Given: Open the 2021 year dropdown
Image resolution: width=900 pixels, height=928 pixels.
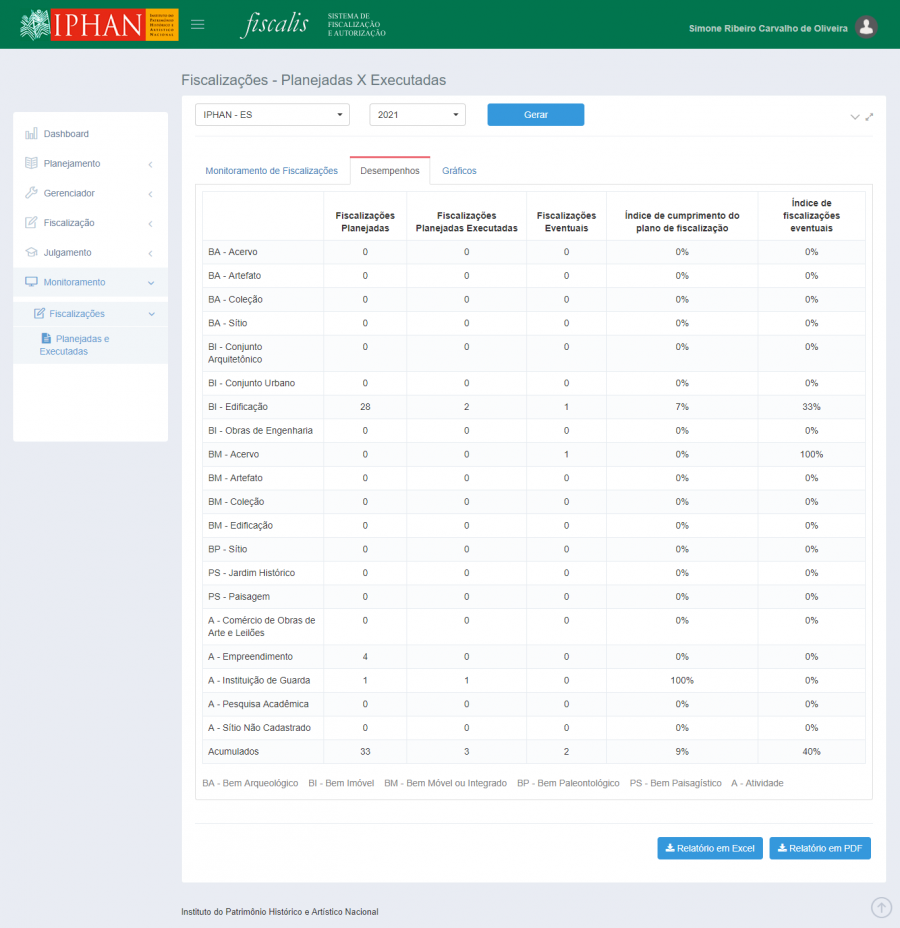Looking at the screenshot, I should tap(417, 115).
